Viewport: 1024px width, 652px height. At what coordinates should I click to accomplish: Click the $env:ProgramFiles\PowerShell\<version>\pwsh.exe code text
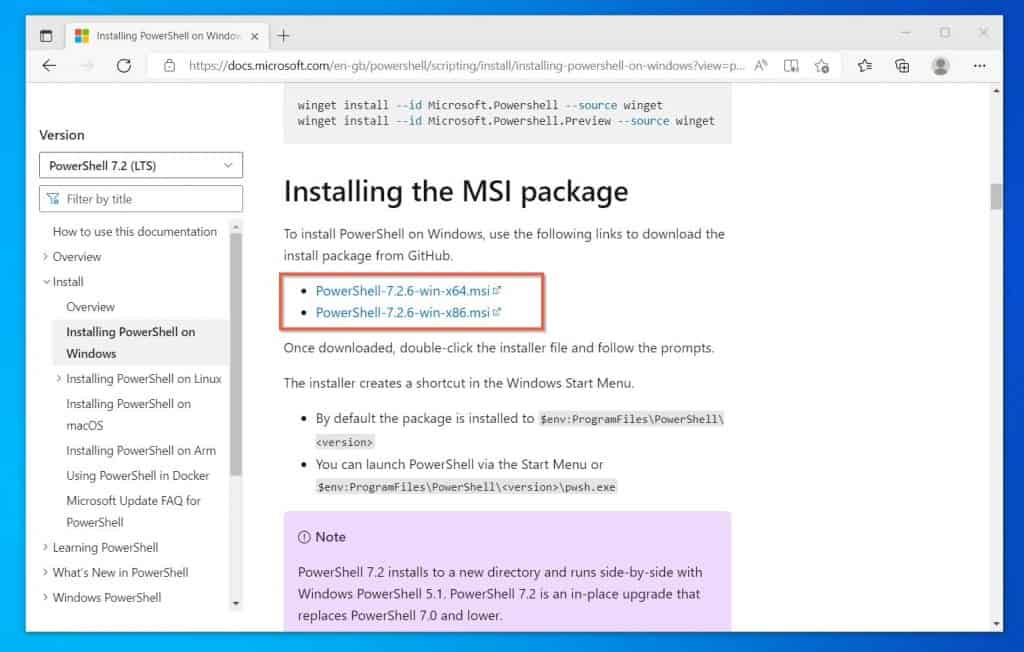pyautogui.click(x=466, y=487)
